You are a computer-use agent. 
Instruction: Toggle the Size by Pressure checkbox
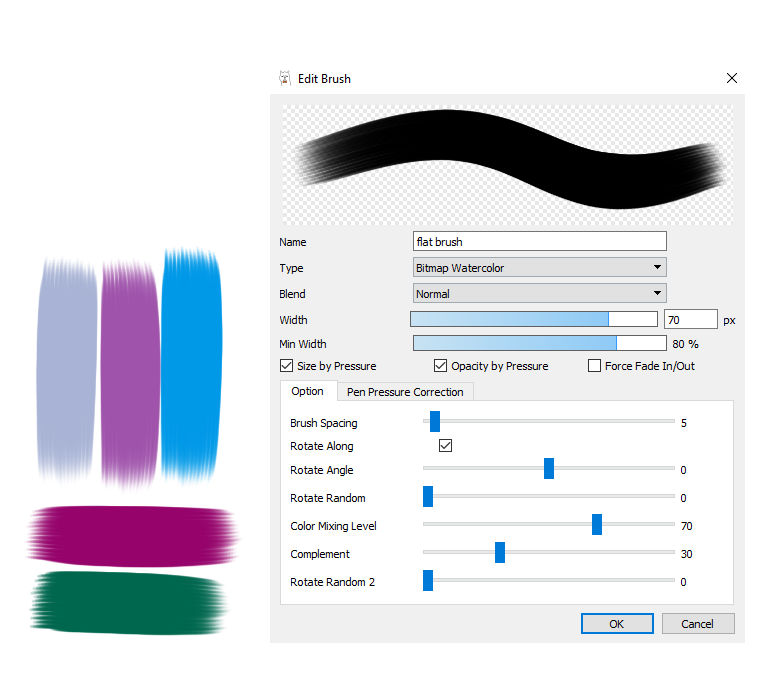tap(286, 365)
